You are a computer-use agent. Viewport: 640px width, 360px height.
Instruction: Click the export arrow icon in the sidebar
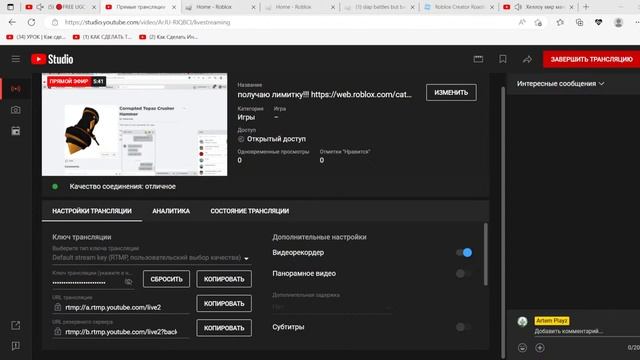16,325
